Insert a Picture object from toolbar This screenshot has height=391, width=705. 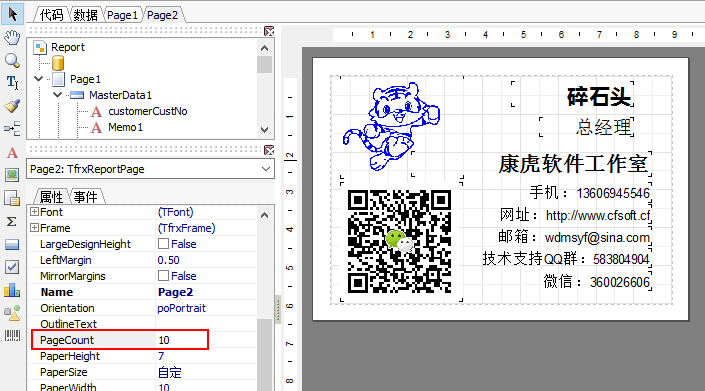pos(12,175)
